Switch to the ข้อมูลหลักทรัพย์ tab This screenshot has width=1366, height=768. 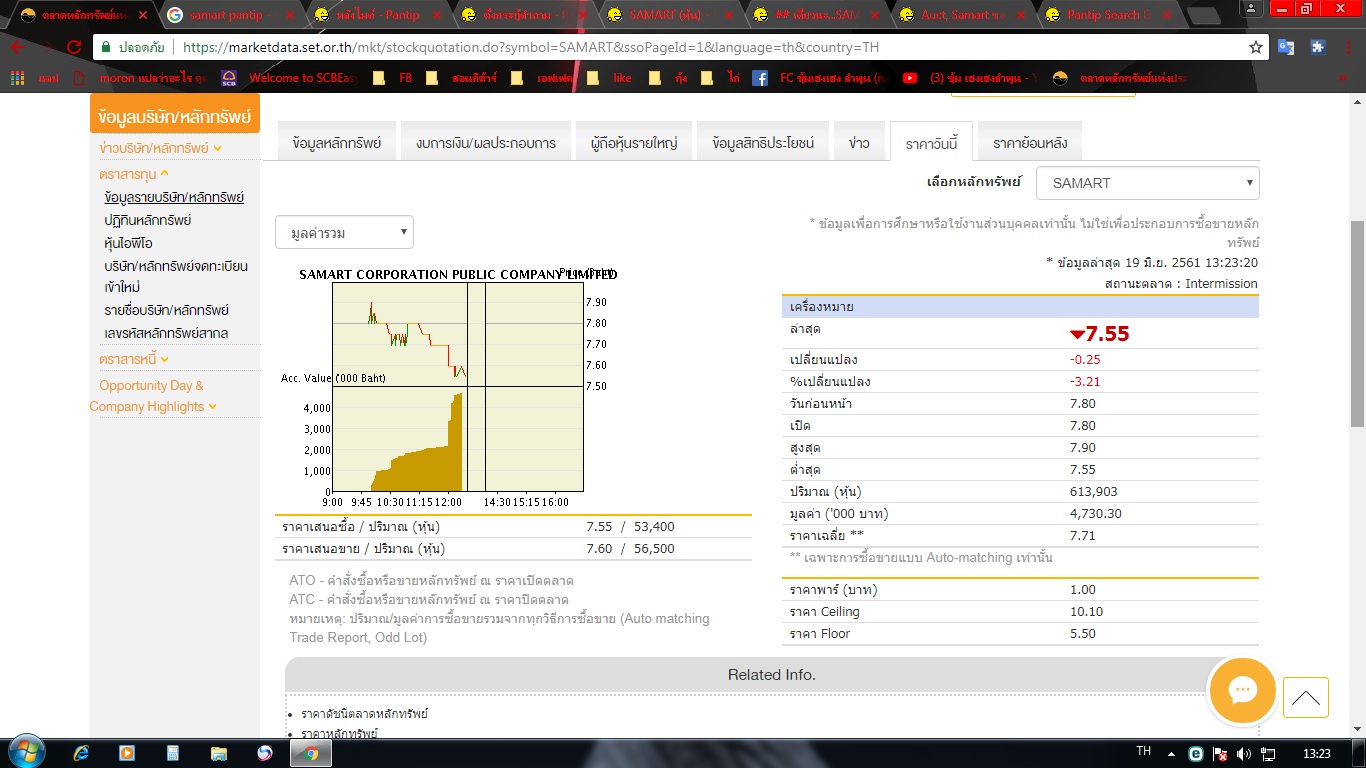tap(337, 143)
